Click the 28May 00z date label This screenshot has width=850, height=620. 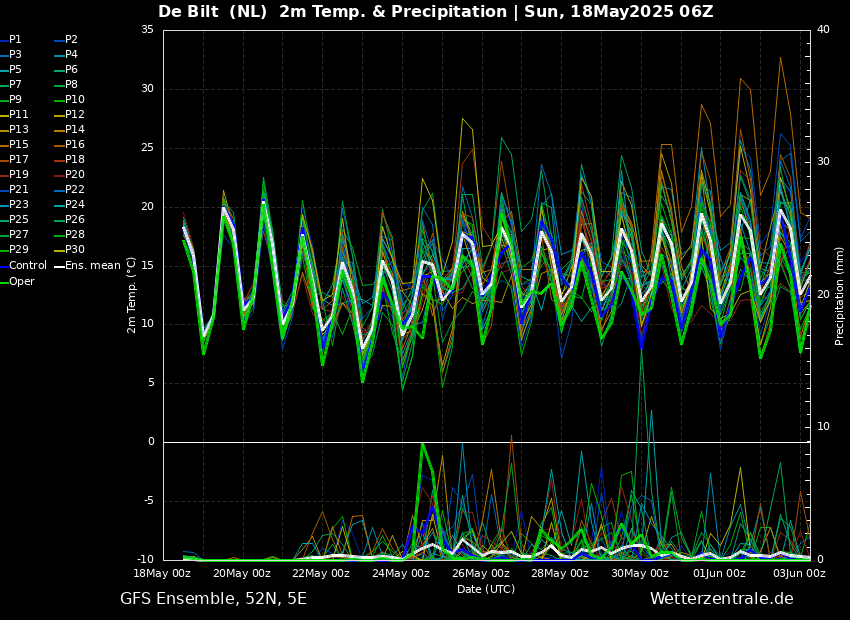tap(560, 573)
